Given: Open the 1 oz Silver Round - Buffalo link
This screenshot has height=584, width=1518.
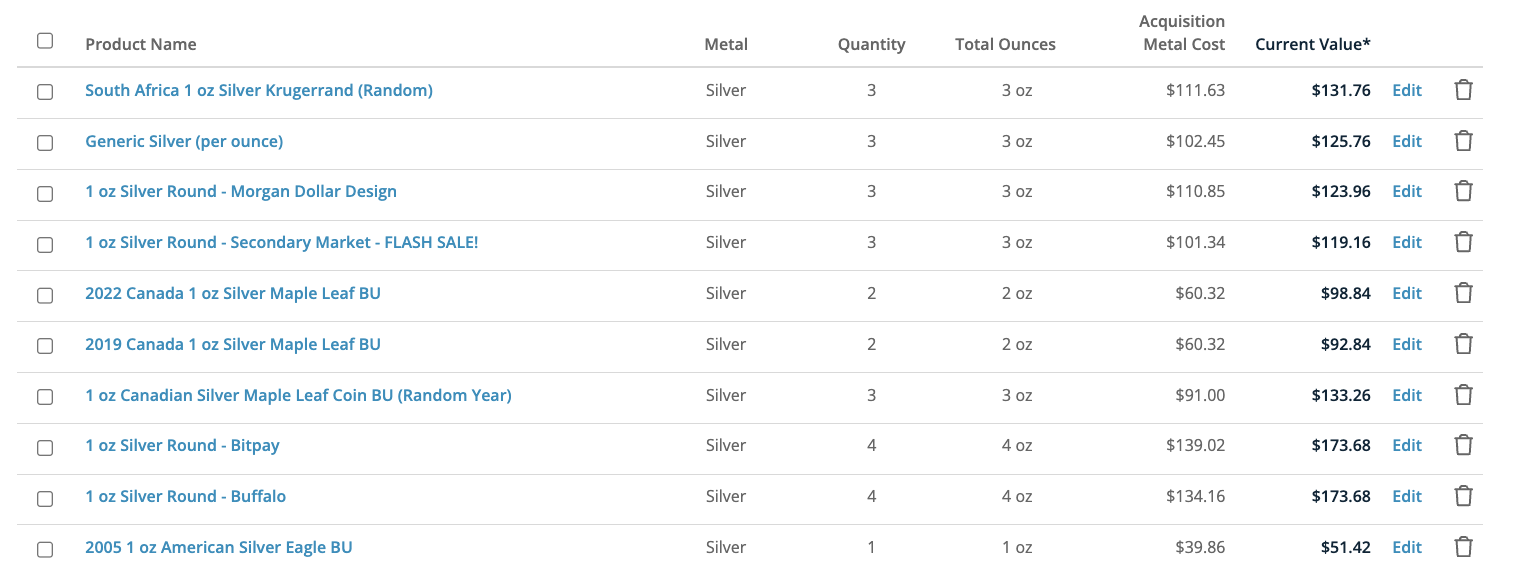Looking at the screenshot, I should click(185, 496).
